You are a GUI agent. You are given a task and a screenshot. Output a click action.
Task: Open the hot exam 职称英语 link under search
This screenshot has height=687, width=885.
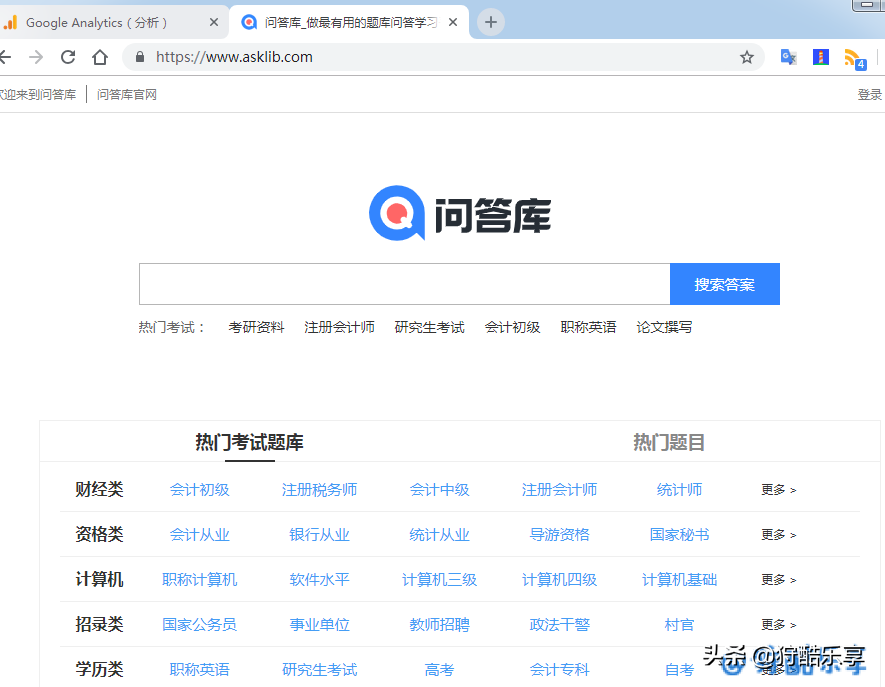pos(588,327)
